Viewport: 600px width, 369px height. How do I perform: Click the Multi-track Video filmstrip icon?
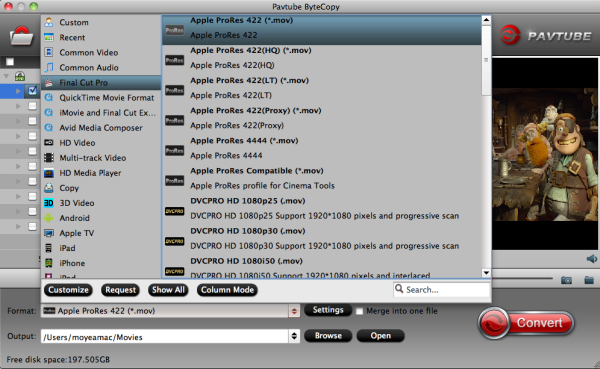pyautogui.click(x=49, y=158)
